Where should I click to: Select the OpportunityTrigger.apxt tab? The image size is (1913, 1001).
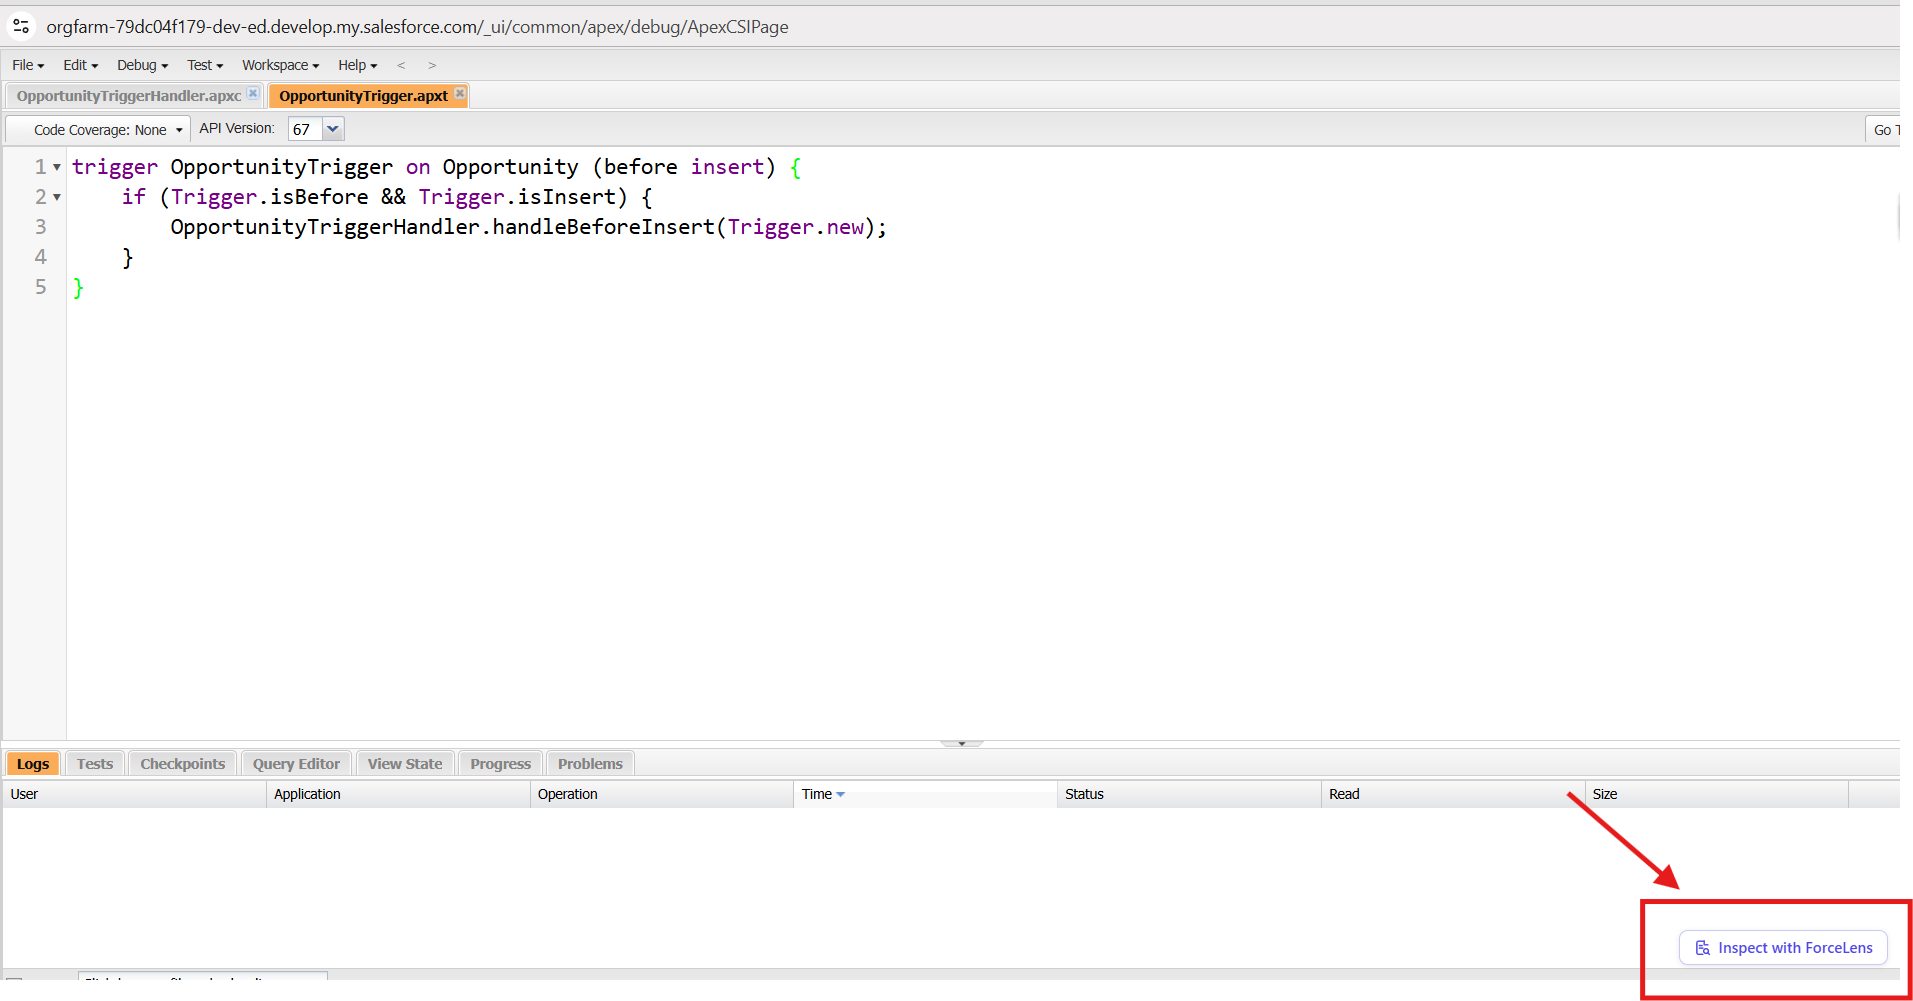363,96
